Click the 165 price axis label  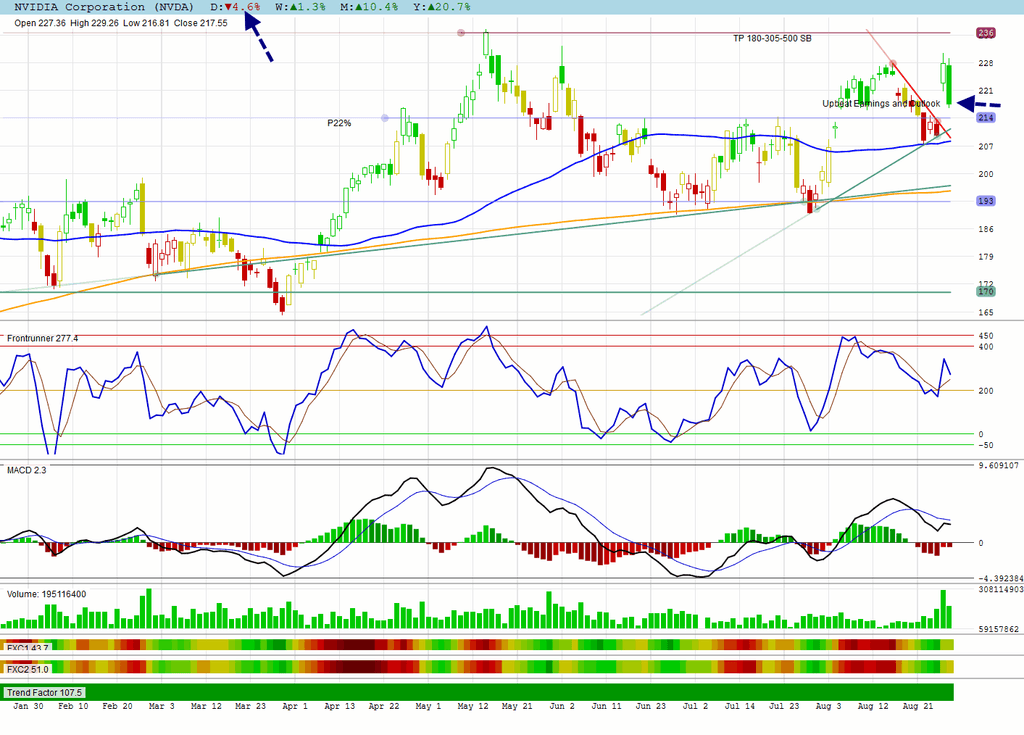(x=985, y=312)
